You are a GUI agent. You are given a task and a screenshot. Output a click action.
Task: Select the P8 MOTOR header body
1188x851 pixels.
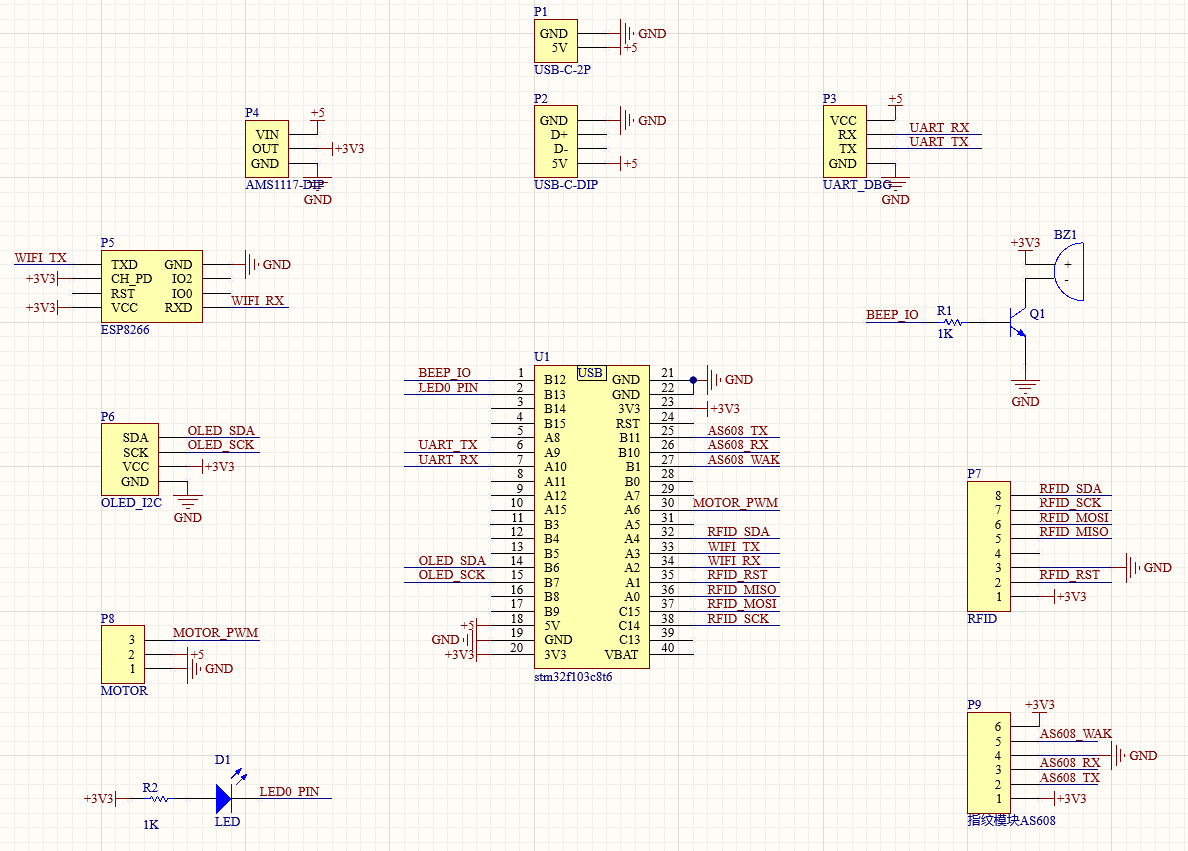(123, 654)
